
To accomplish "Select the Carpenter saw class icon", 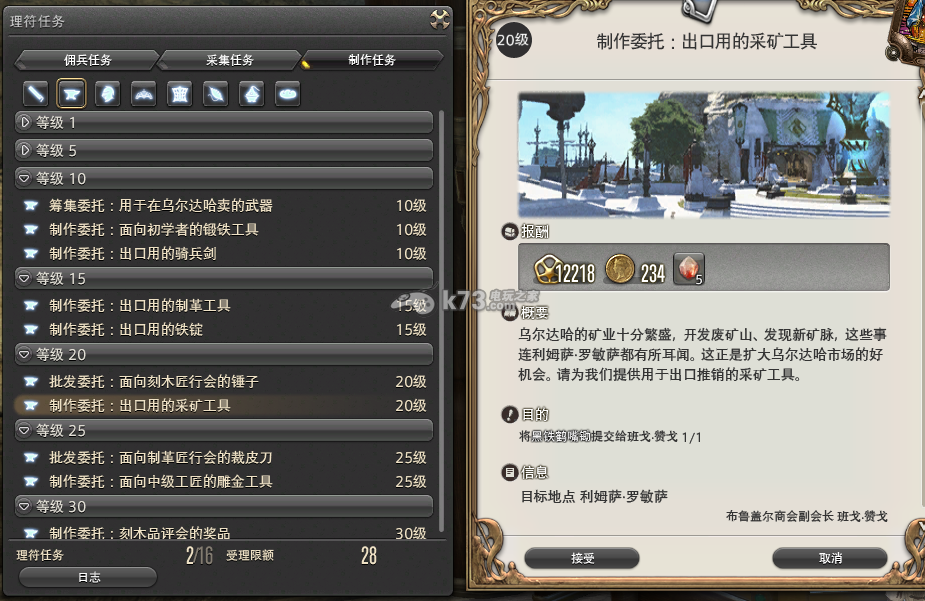I will (x=35, y=94).
